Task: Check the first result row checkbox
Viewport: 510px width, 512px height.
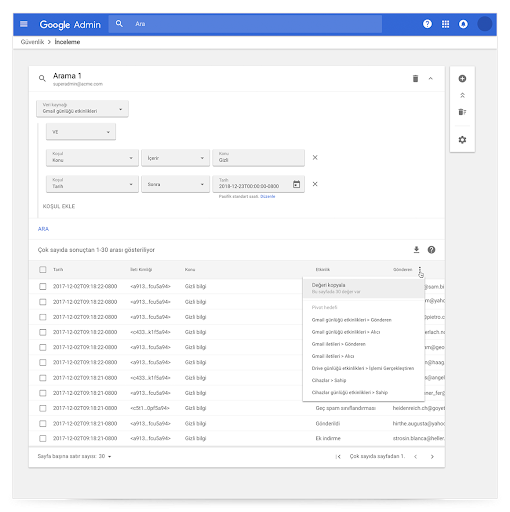Action: (43, 286)
